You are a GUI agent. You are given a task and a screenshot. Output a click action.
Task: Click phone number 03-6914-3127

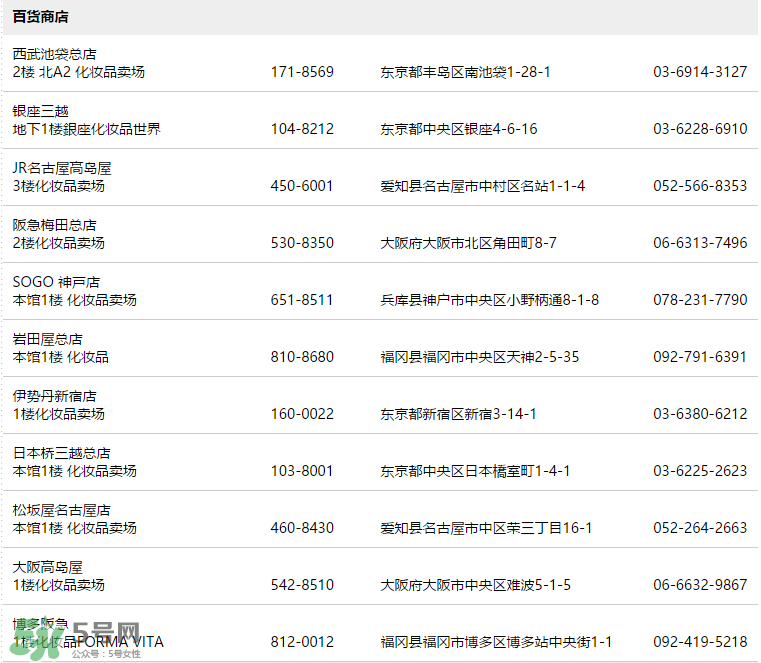[x=700, y=72]
